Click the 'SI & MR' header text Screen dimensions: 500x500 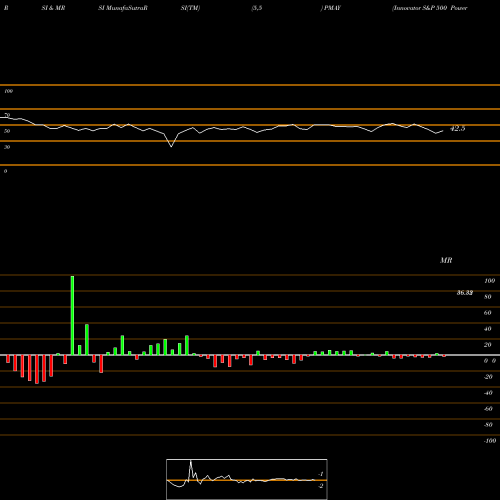coord(53,8)
